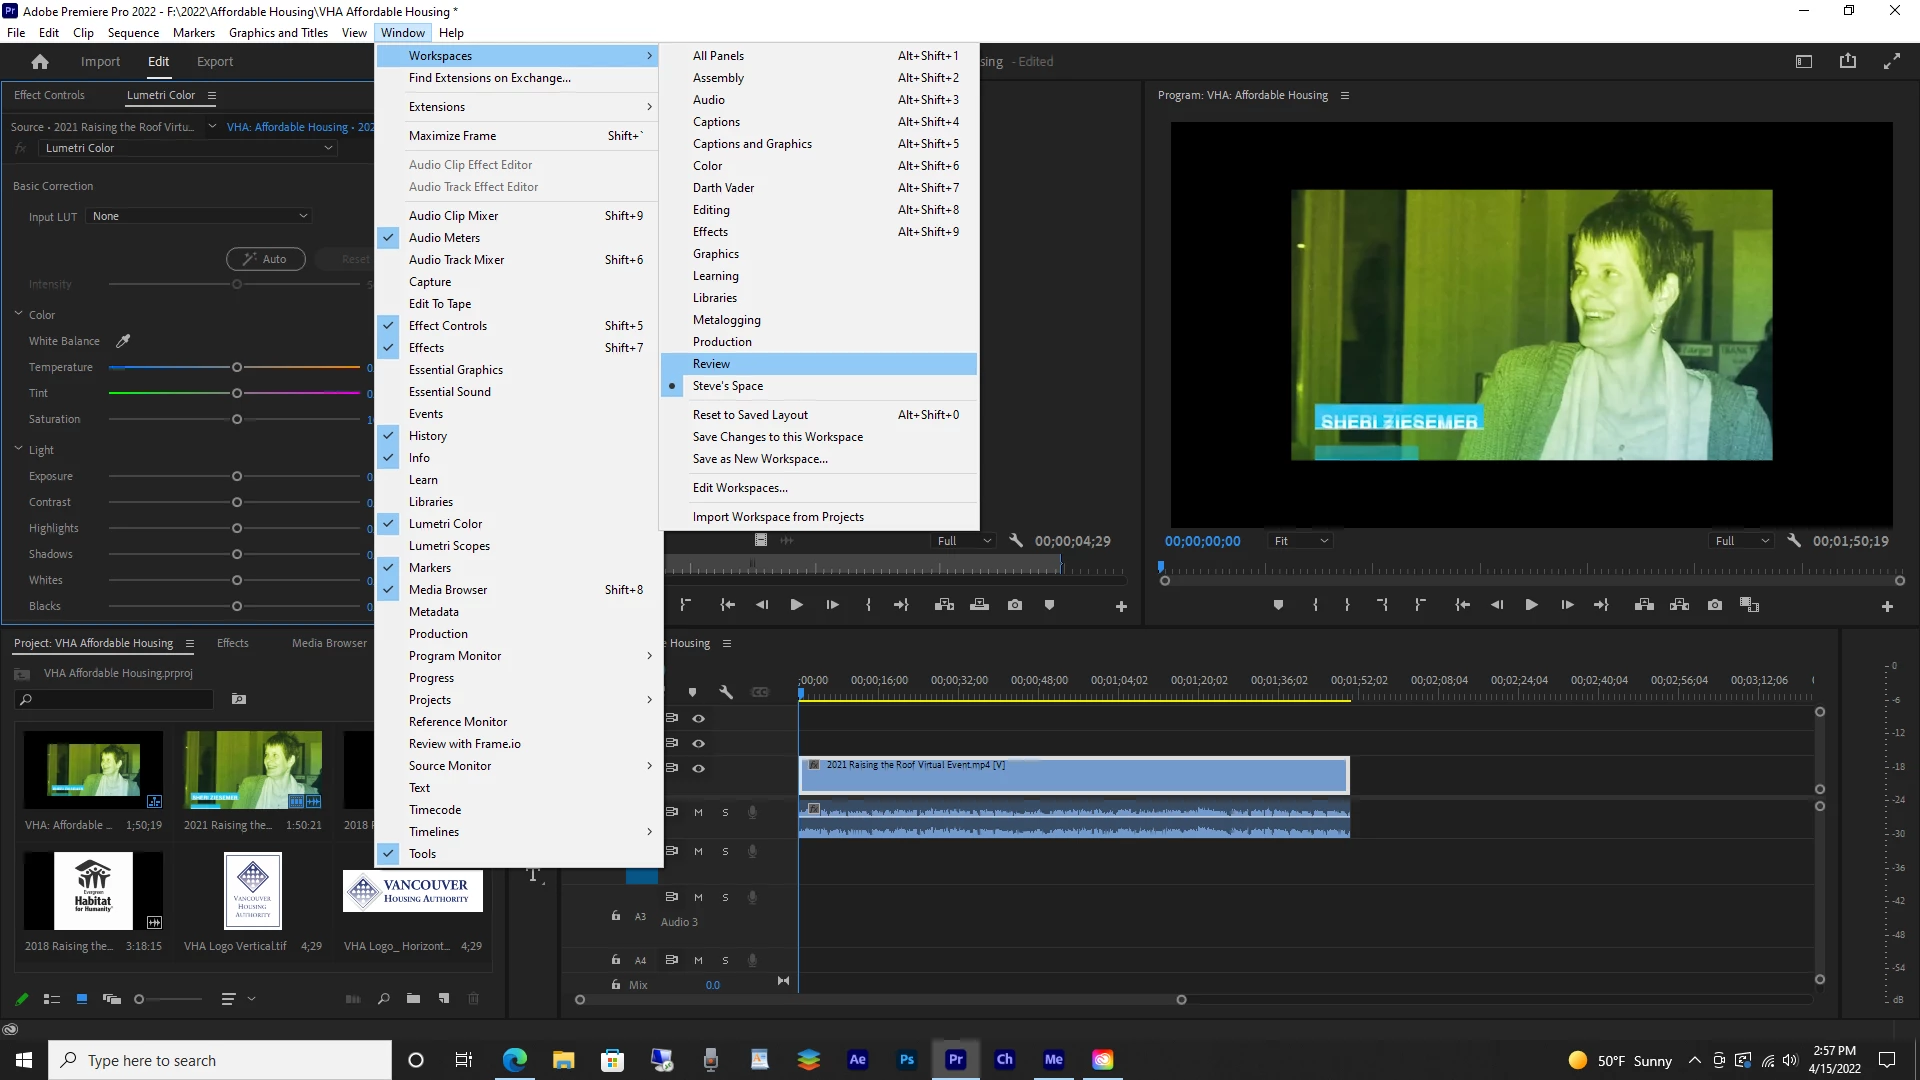The height and width of the screenshot is (1080, 1920).
Task: Click Export Frame camera icon in Program monitor
Action: pos(1715,605)
